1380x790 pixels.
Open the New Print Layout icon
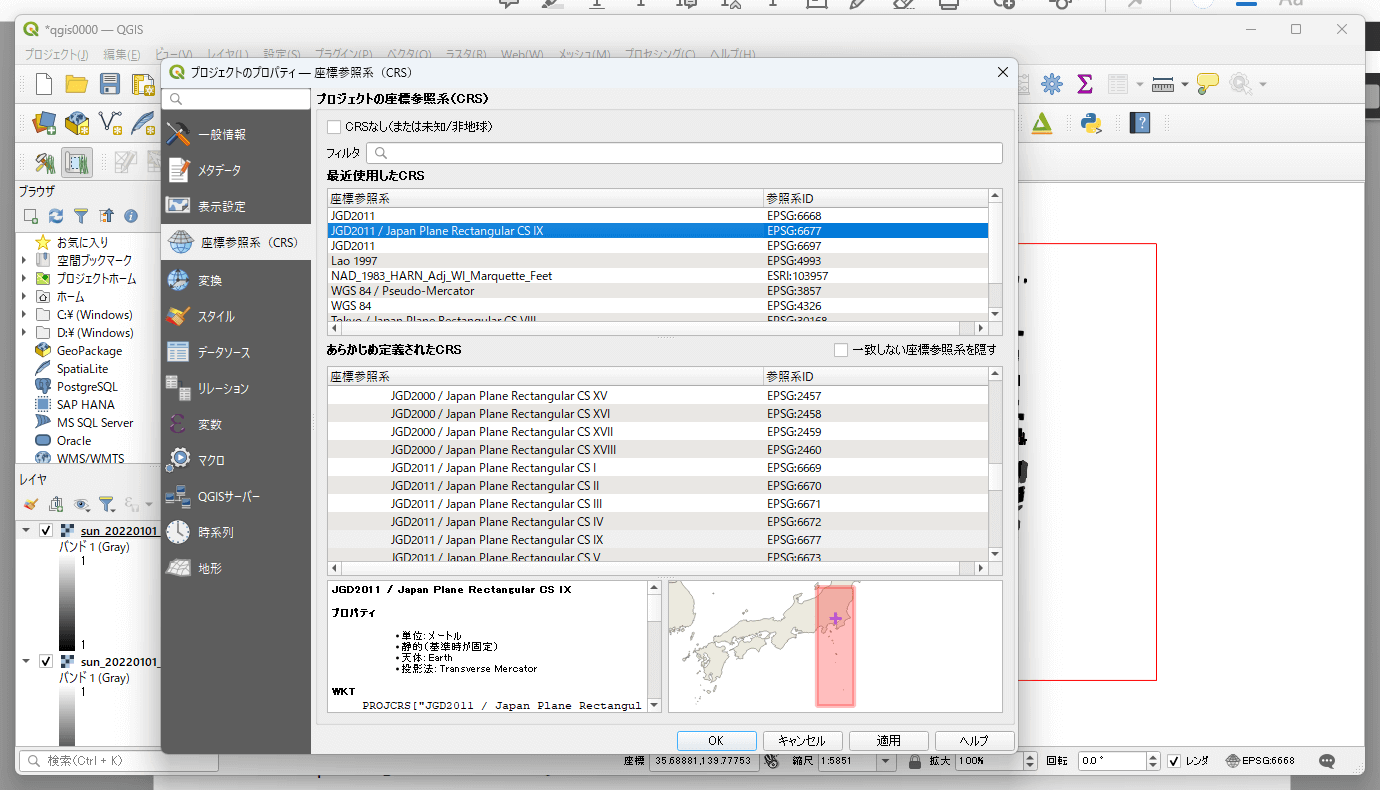(143, 84)
